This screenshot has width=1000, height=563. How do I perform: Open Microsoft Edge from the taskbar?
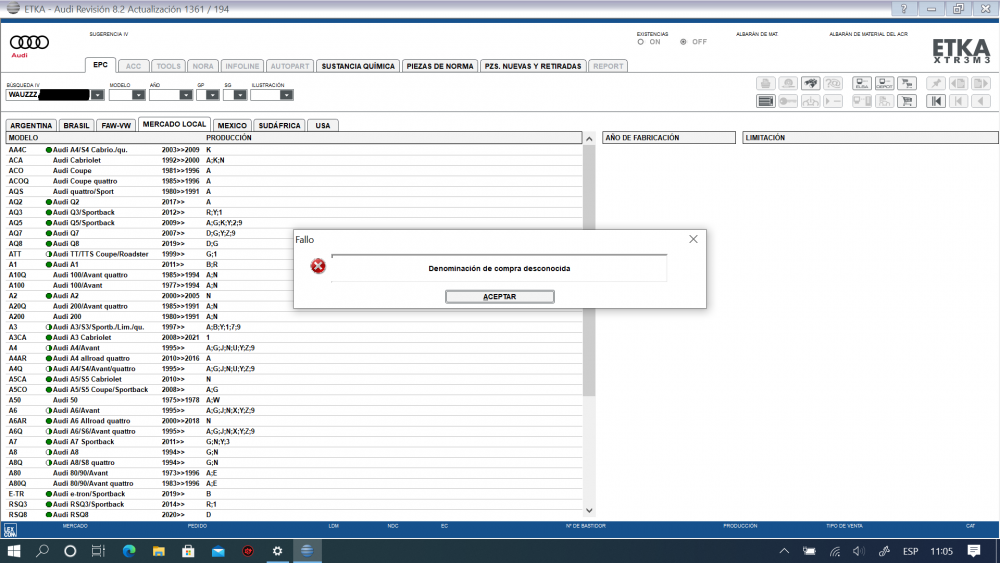(x=128, y=551)
